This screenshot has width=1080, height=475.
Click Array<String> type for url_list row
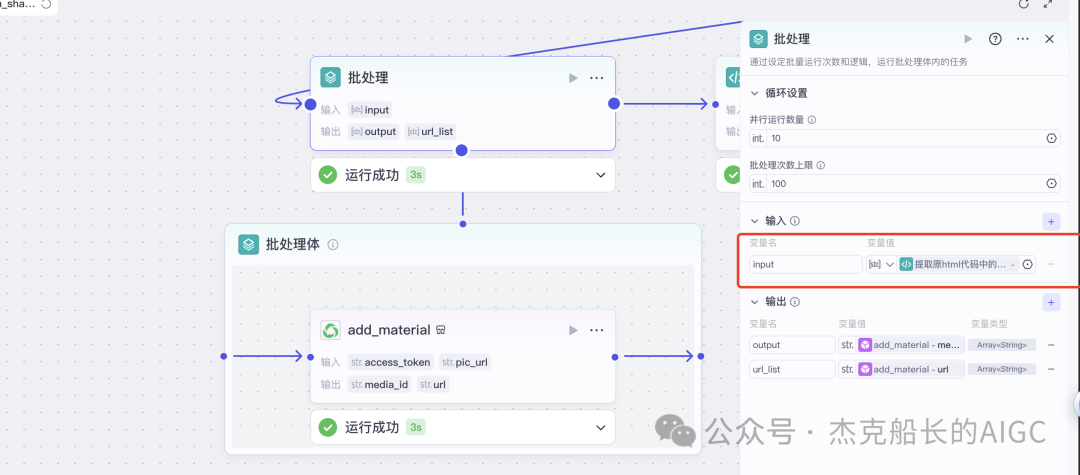1001,370
